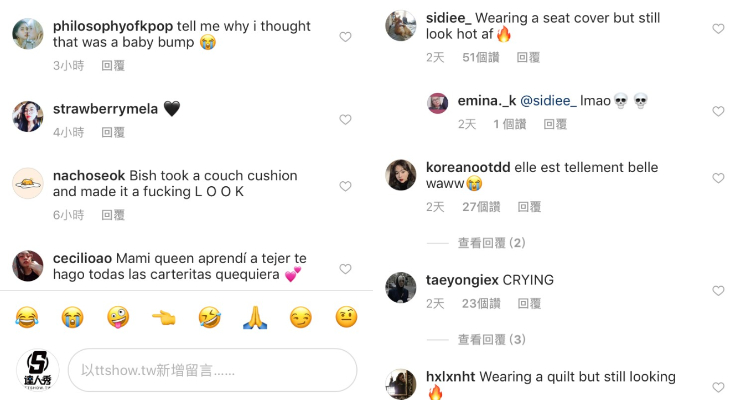Open the @sidiee_ mention link
This screenshot has width=746, height=400.
pos(548,101)
